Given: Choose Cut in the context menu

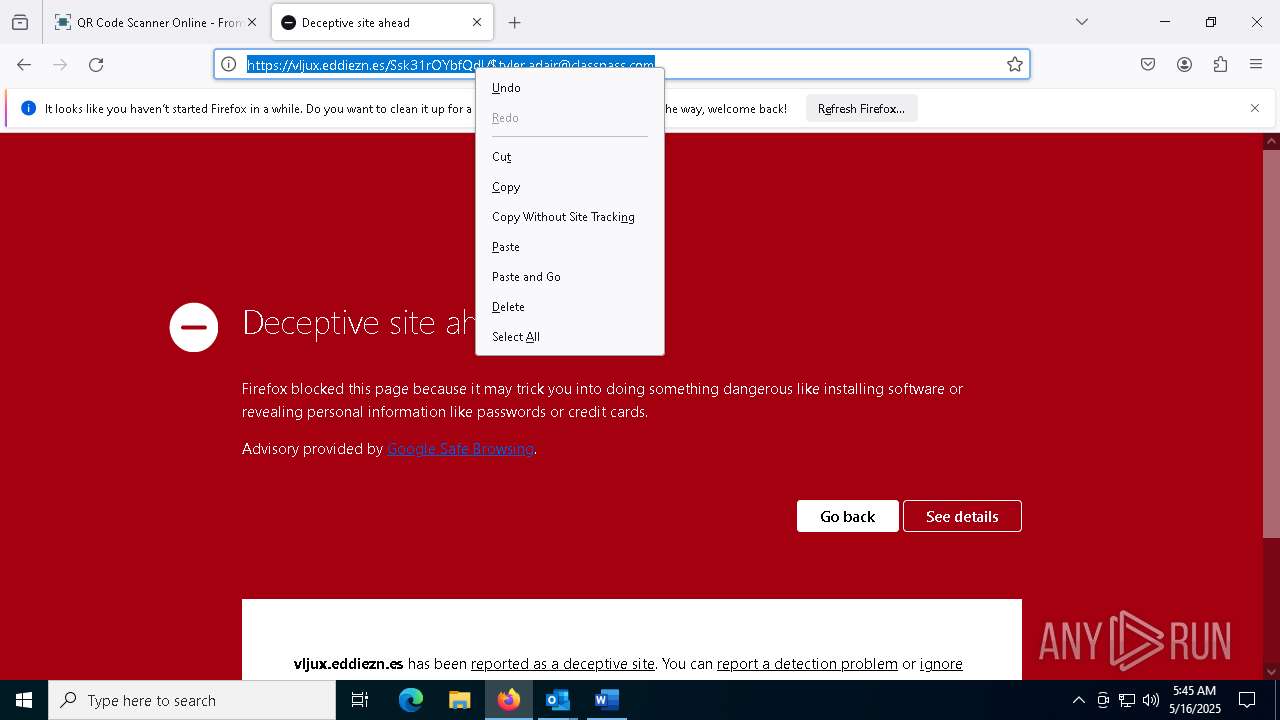Looking at the screenshot, I should coord(570,157).
